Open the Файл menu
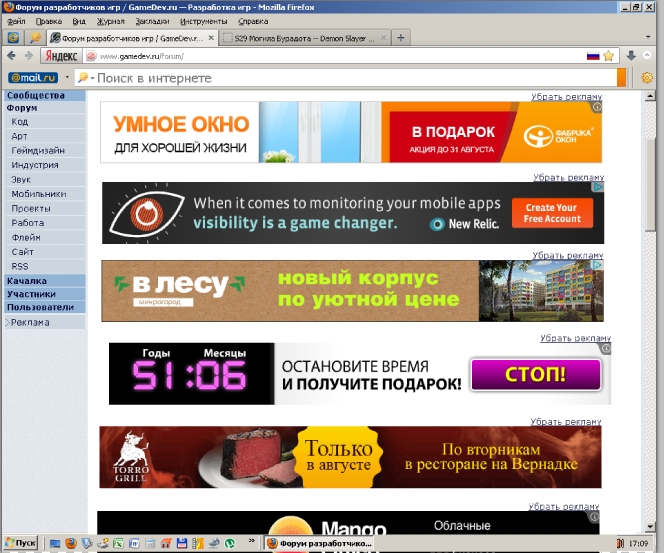 [x=16, y=21]
